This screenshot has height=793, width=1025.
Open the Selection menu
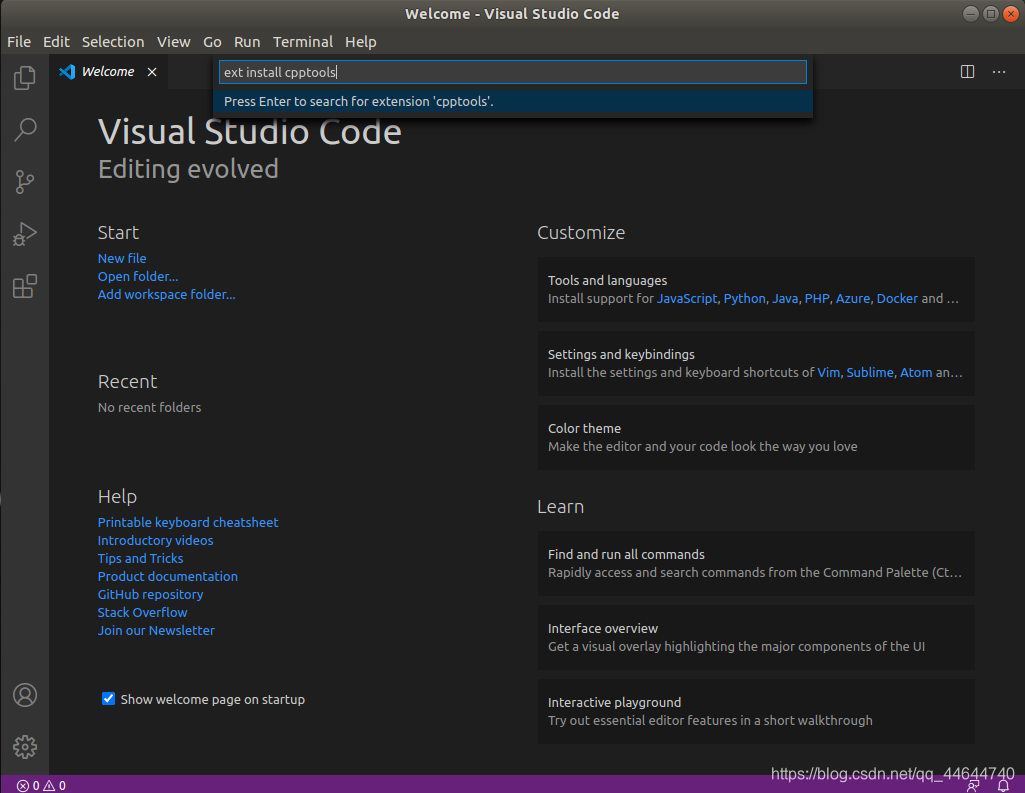pos(113,42)
